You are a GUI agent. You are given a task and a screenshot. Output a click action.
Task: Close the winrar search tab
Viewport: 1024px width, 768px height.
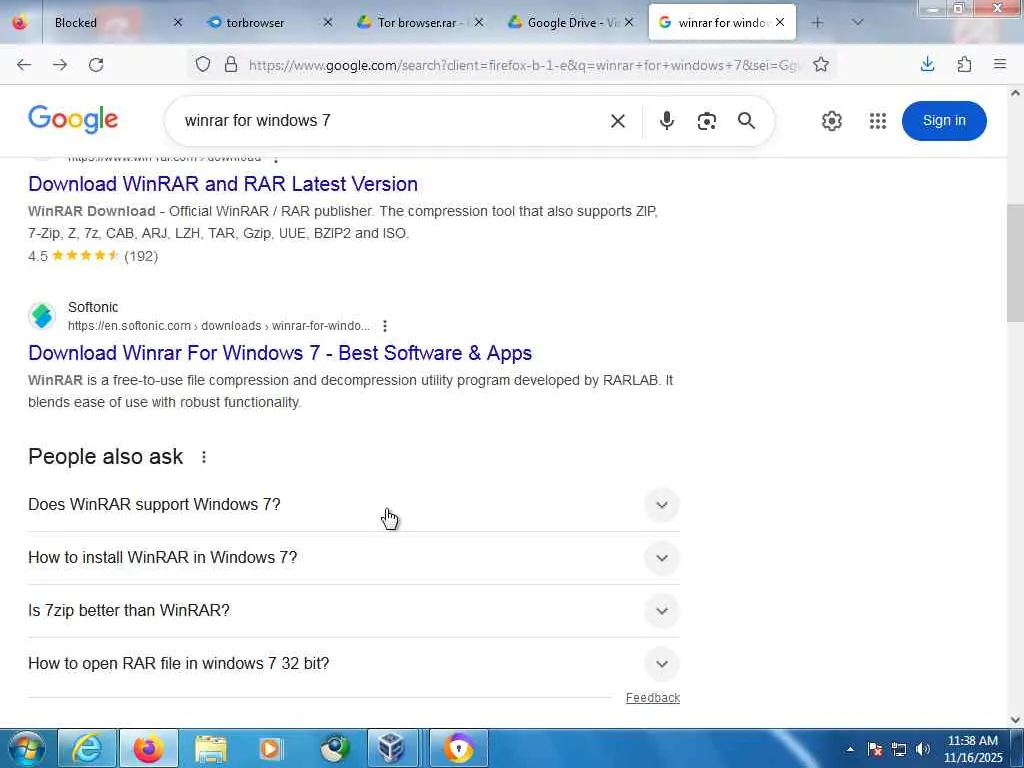click(780, 22)
